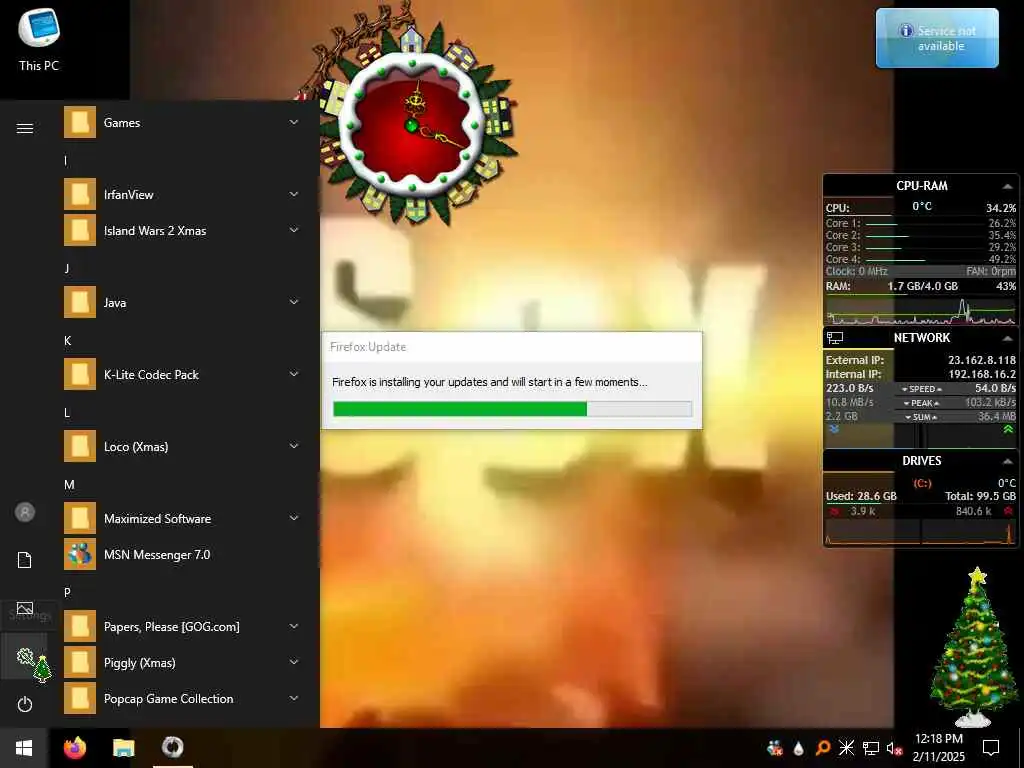1024x768 pixels.
Task: Click the orange magnifier tray icon
Action: pos(823,748)
